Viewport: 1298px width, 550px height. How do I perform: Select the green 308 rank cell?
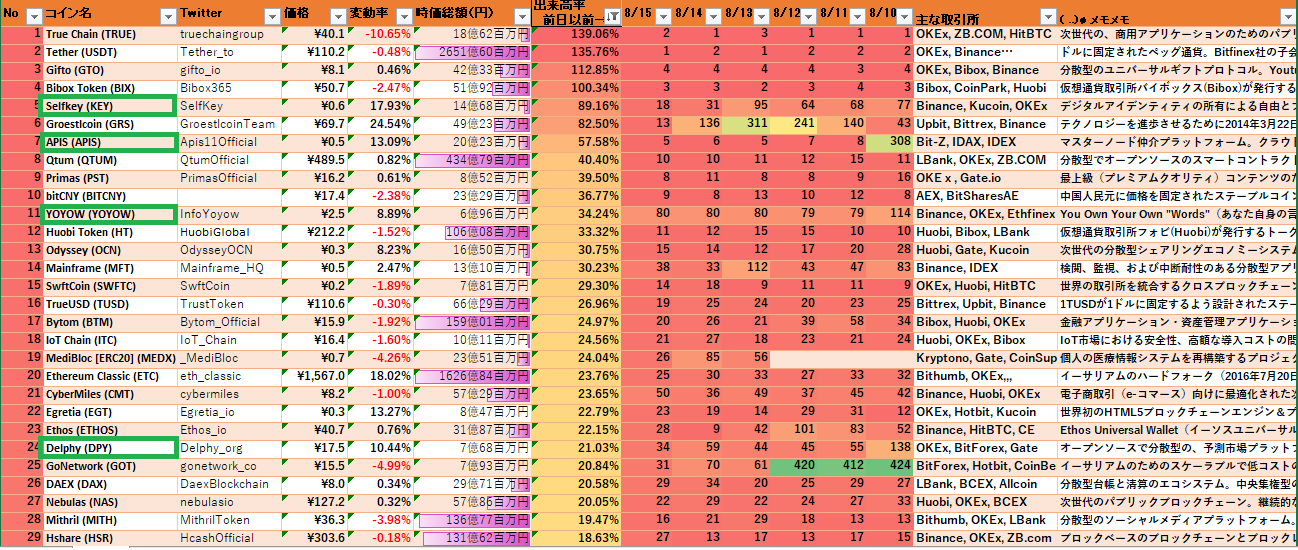click(x=890, y=142)
